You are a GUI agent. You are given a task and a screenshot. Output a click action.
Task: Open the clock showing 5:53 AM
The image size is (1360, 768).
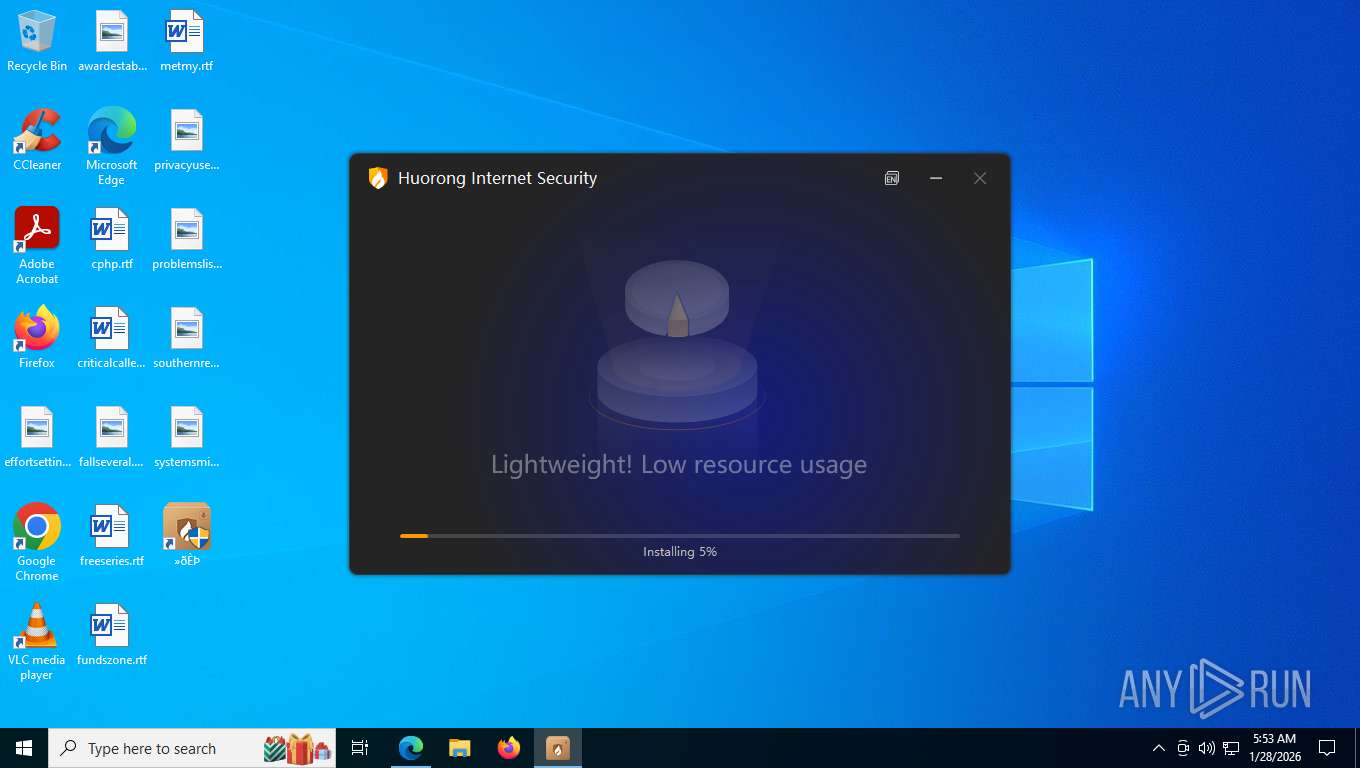1274,748
